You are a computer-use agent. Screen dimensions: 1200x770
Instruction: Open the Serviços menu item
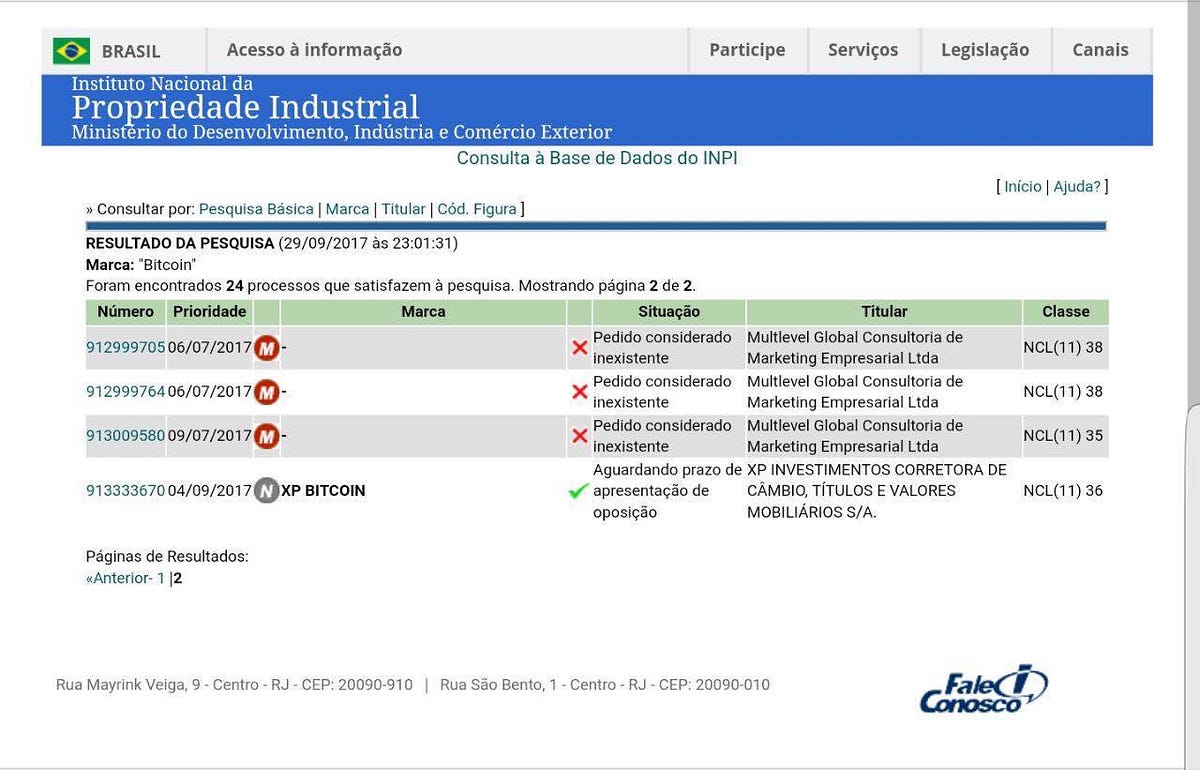tap(863, 50)
